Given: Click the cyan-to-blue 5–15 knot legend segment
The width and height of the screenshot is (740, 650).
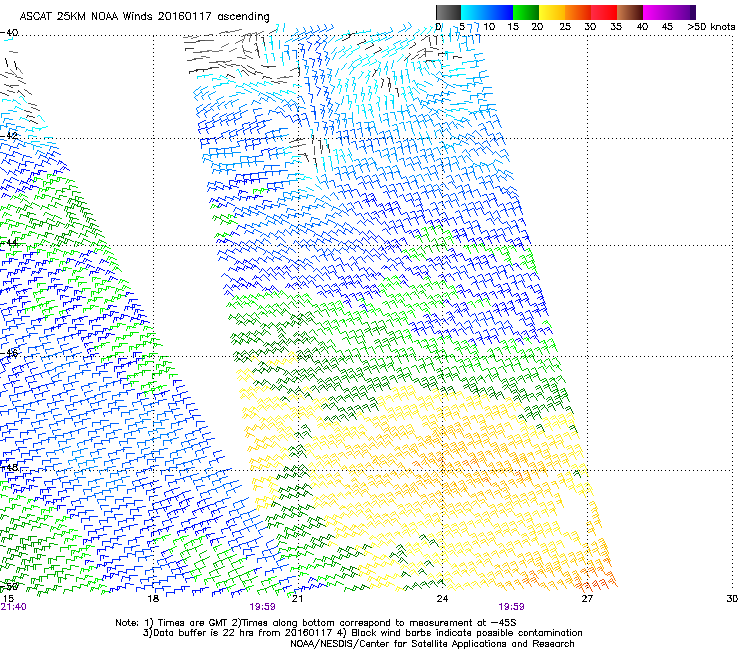Looking at the screenshot, I should click(487, 12).
